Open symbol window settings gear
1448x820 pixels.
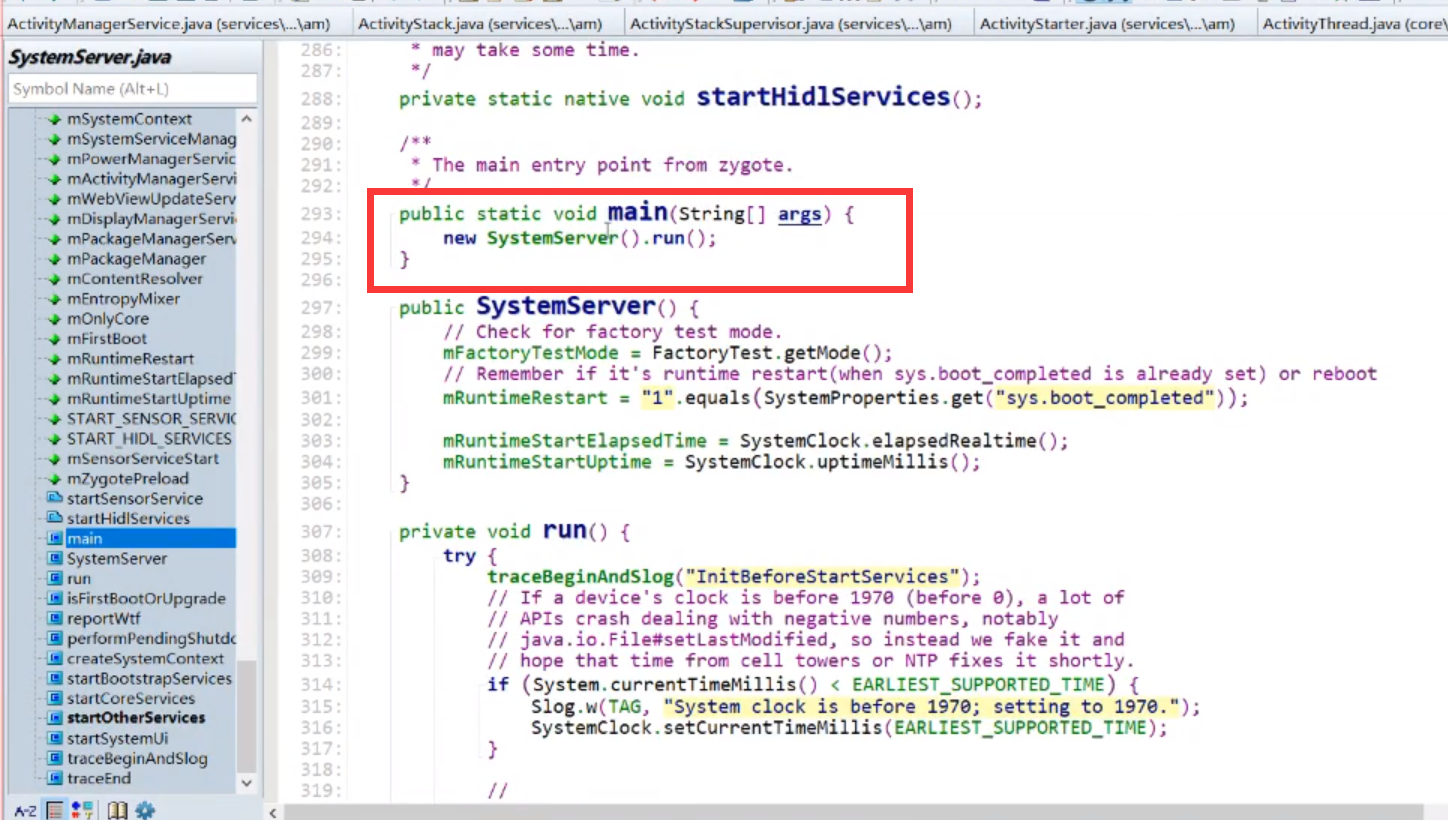(x=146, y=810)
